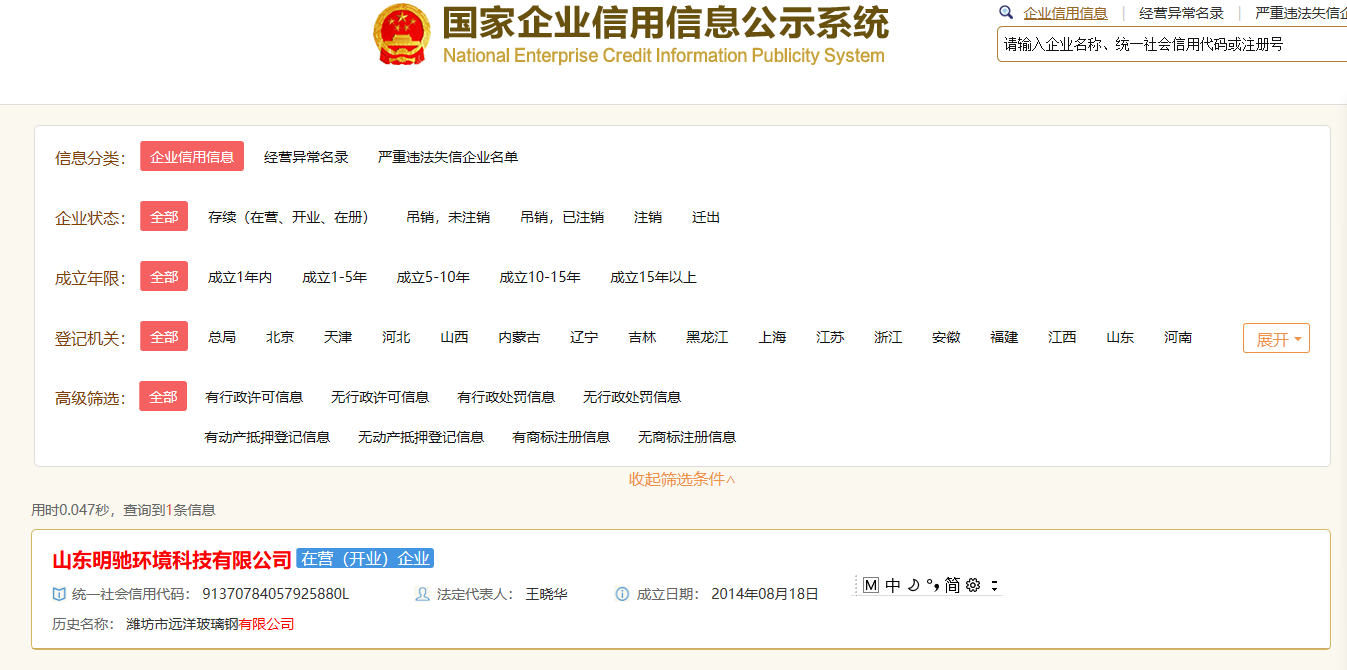The width and height of the screenshot is (1347, 670).
Task: Focus the enterprise name search field
Action: point(1172,44)
